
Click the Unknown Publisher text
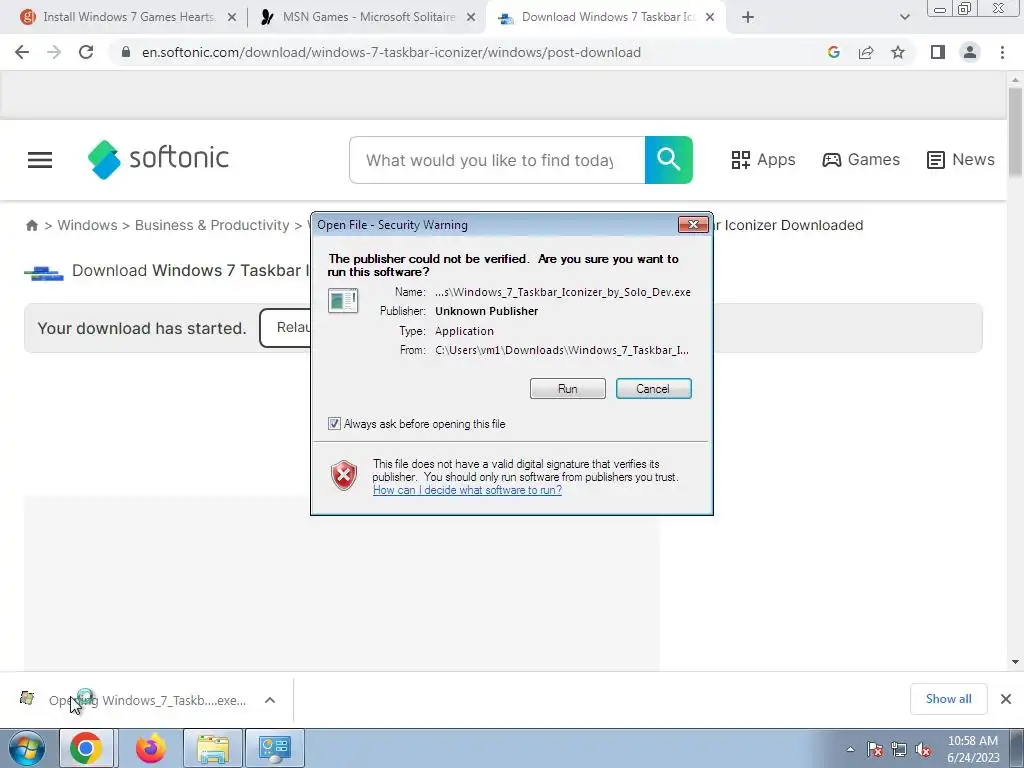[487, 312]
